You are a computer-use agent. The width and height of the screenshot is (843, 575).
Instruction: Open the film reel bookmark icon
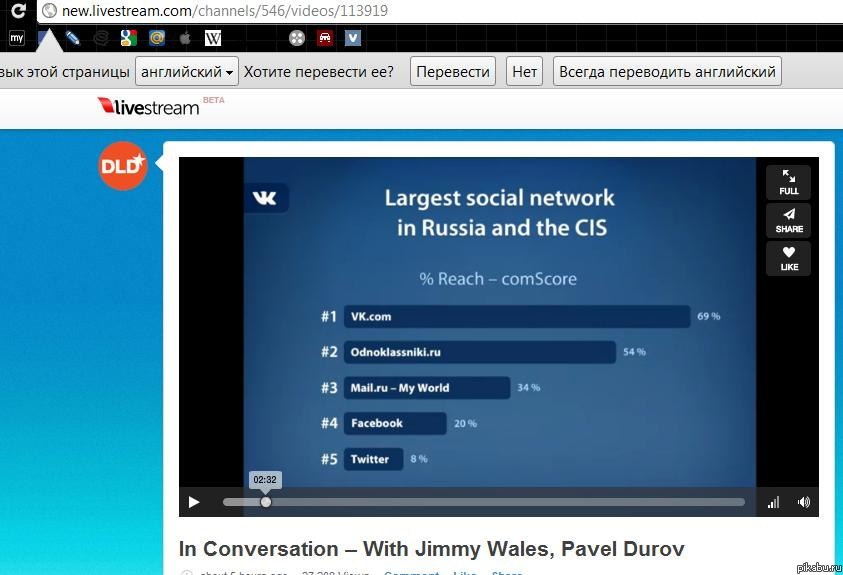click(x=297, y=38)
